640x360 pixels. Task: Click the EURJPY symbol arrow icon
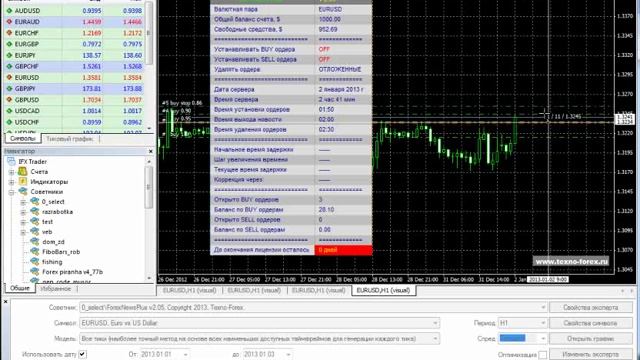[9, 55]
